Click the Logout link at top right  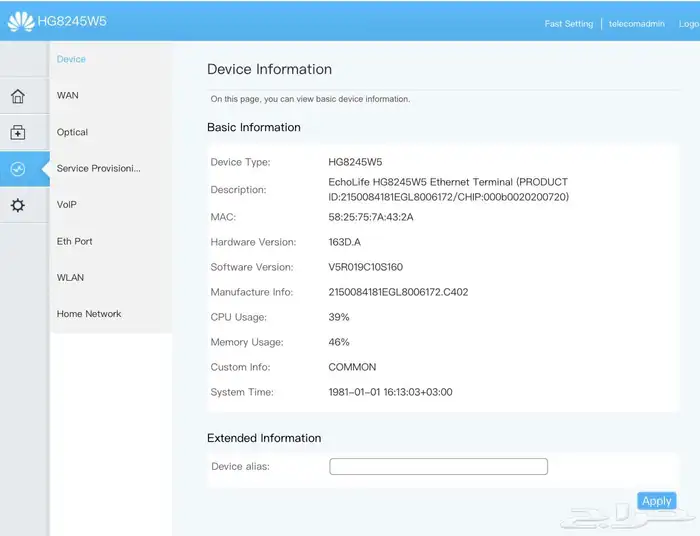pos(690,24)
